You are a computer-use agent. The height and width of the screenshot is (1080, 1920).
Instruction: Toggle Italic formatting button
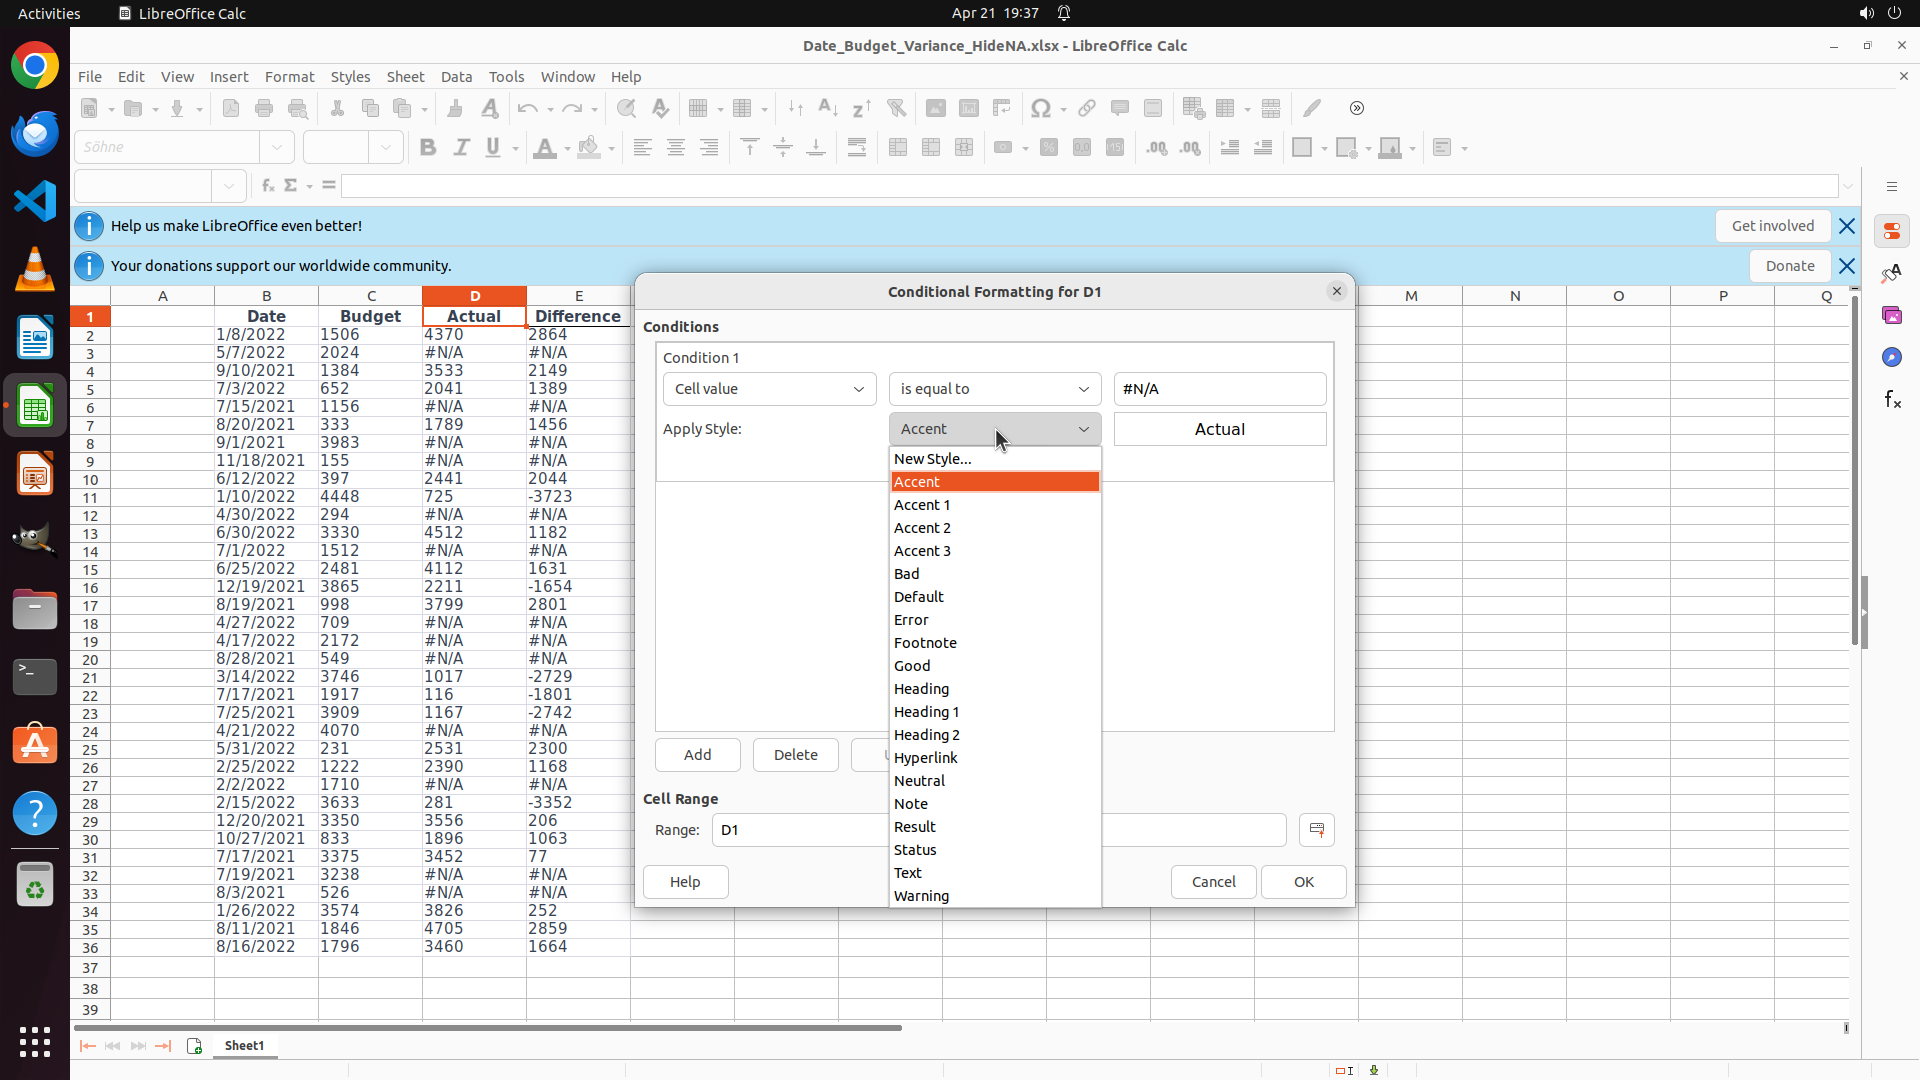click(461, 148)
